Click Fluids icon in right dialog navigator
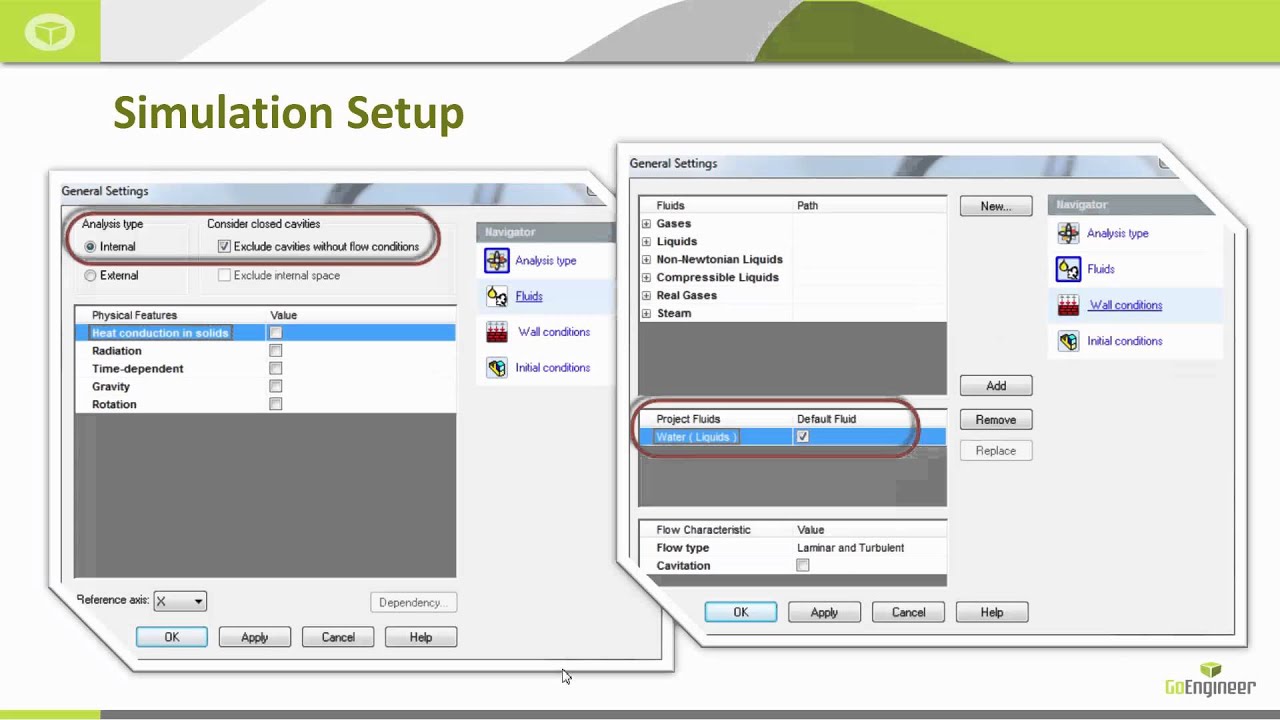Image resolution: width=1280 pixels, height=720 pixels. 1069,269
